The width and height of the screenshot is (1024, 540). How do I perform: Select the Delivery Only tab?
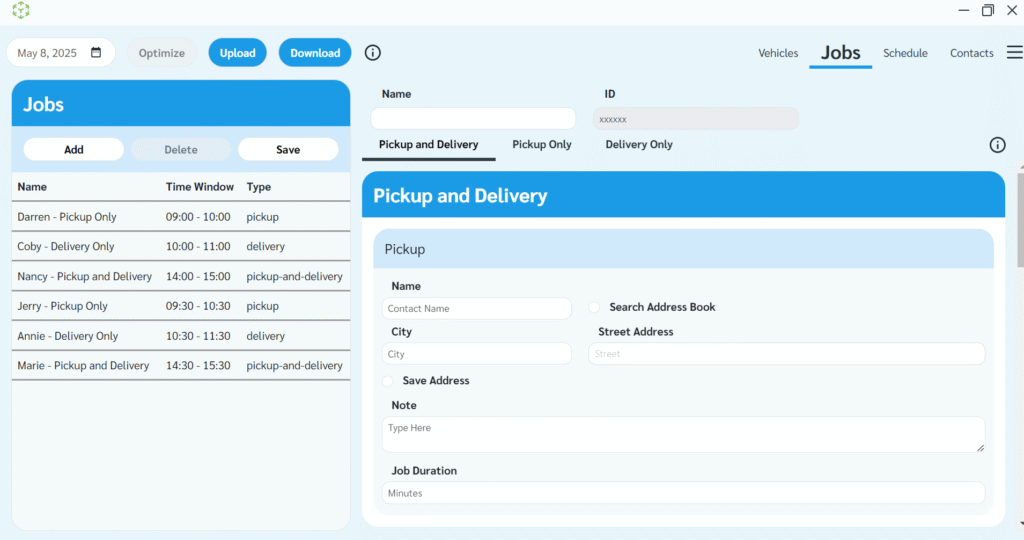click(639, 145)
